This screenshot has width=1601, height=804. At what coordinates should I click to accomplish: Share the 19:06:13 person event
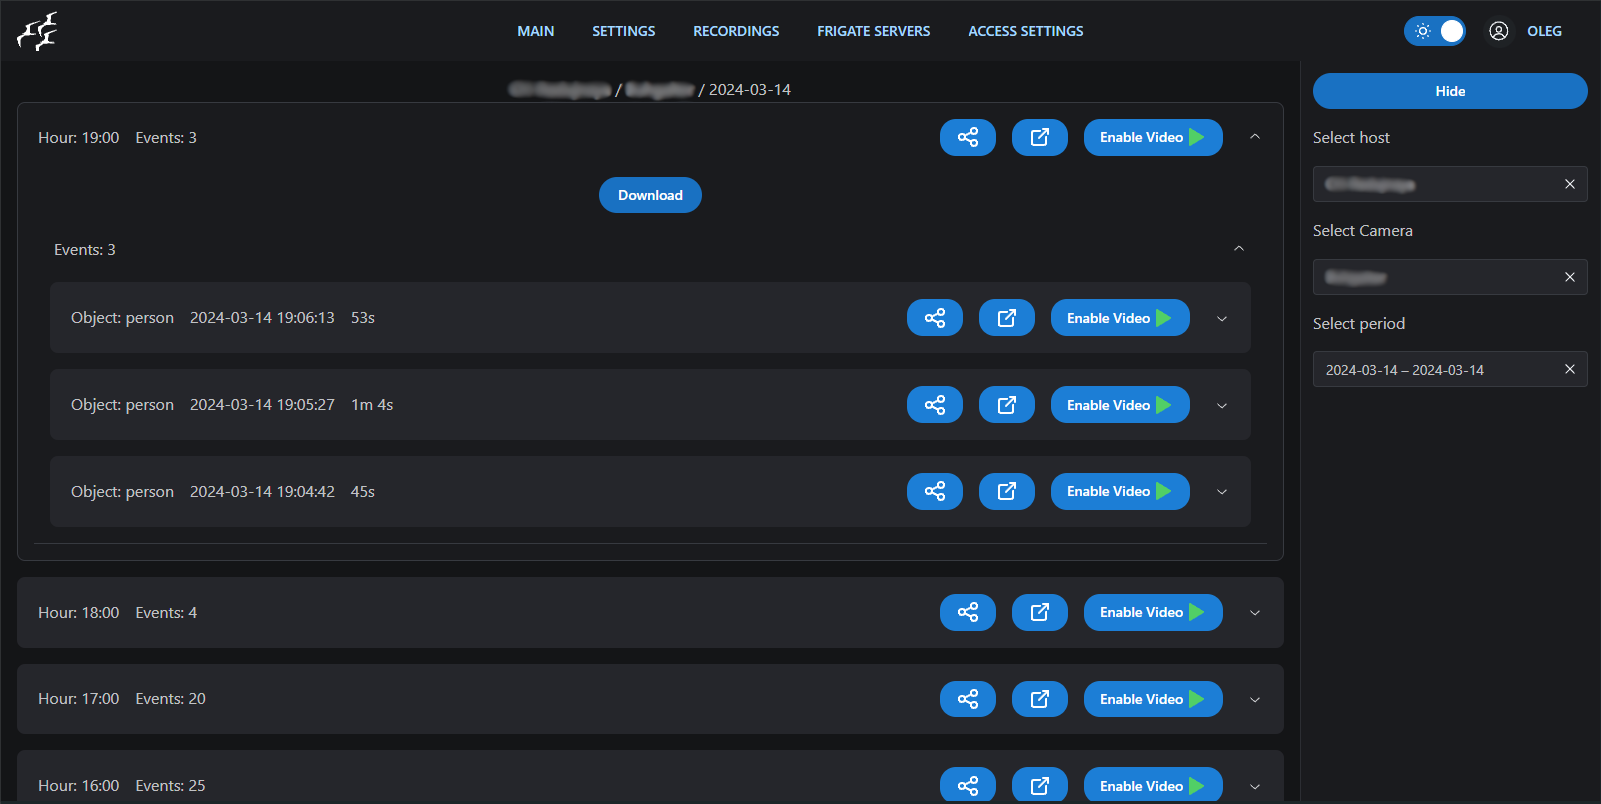[934, 318]
